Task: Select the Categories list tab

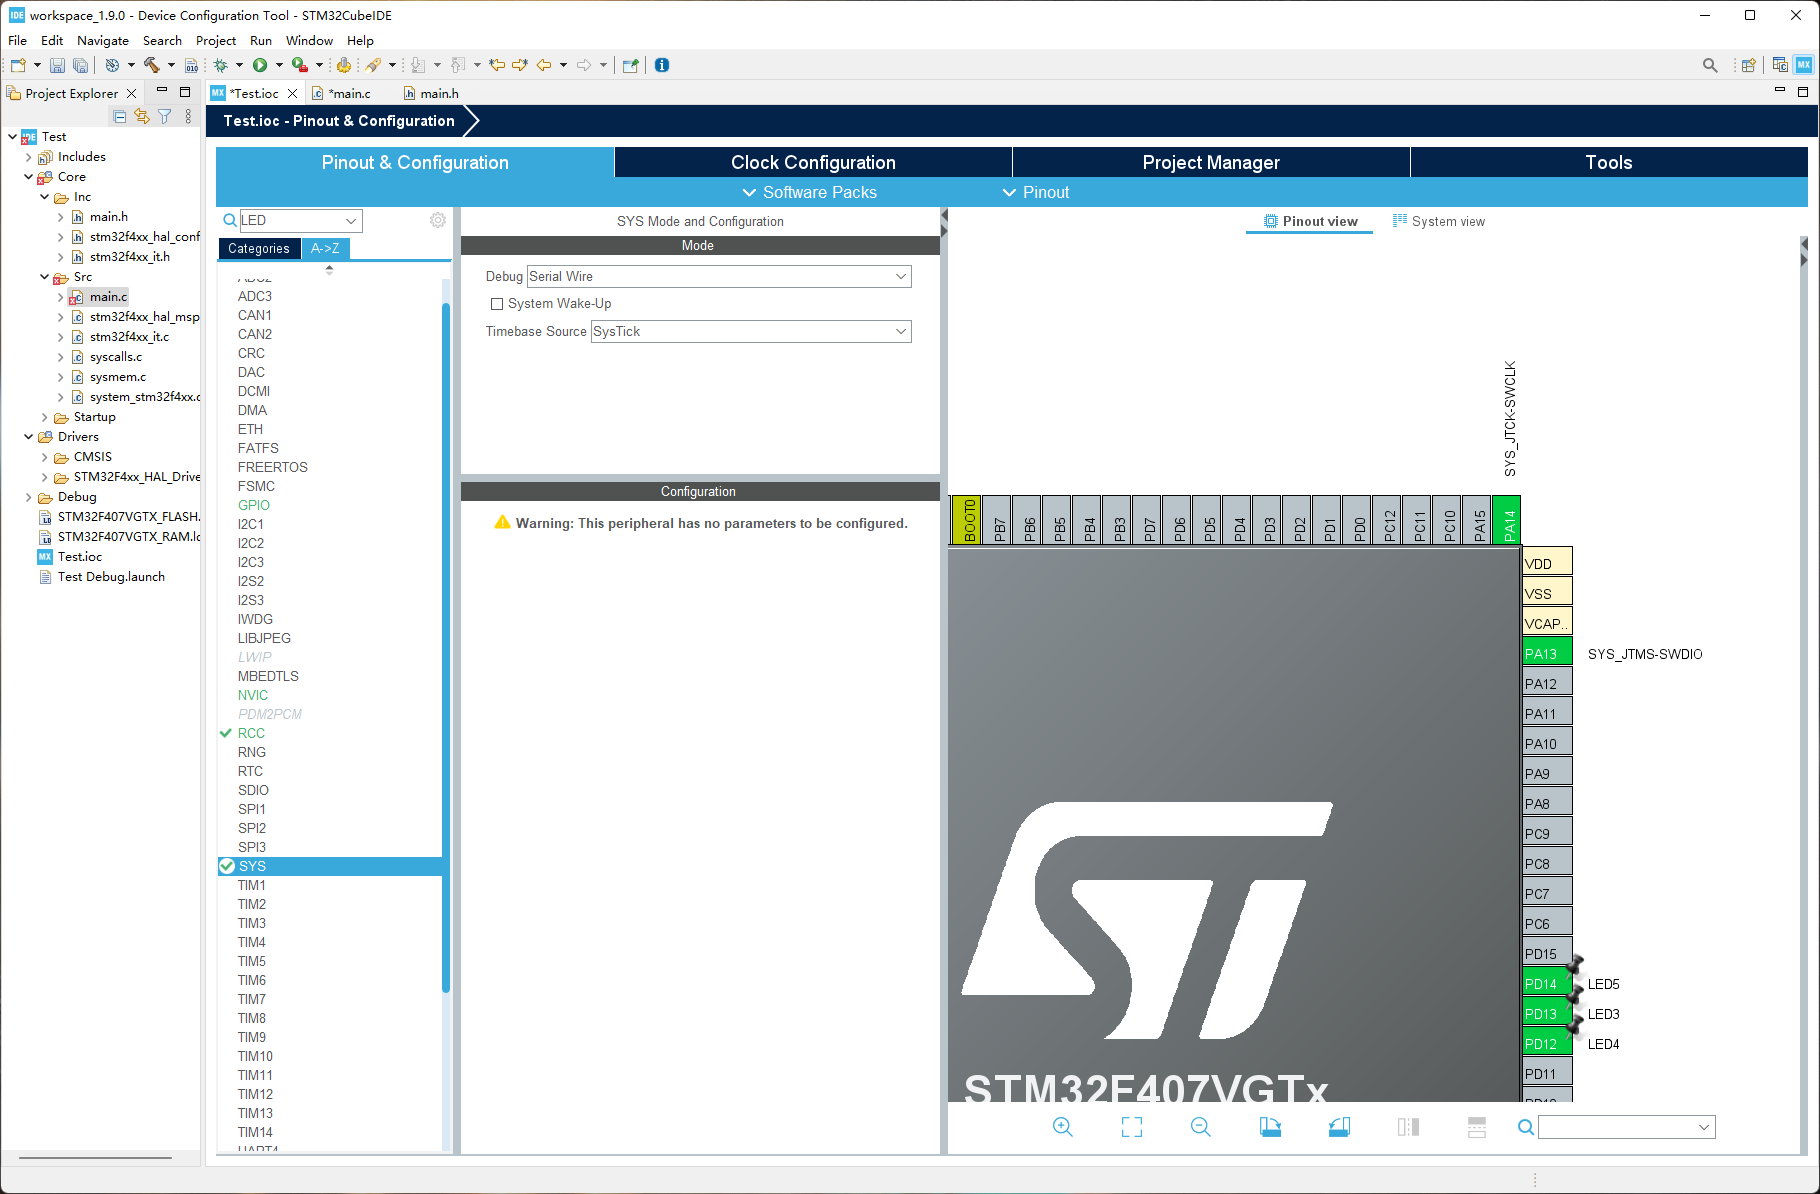Action: click(259, 248)
